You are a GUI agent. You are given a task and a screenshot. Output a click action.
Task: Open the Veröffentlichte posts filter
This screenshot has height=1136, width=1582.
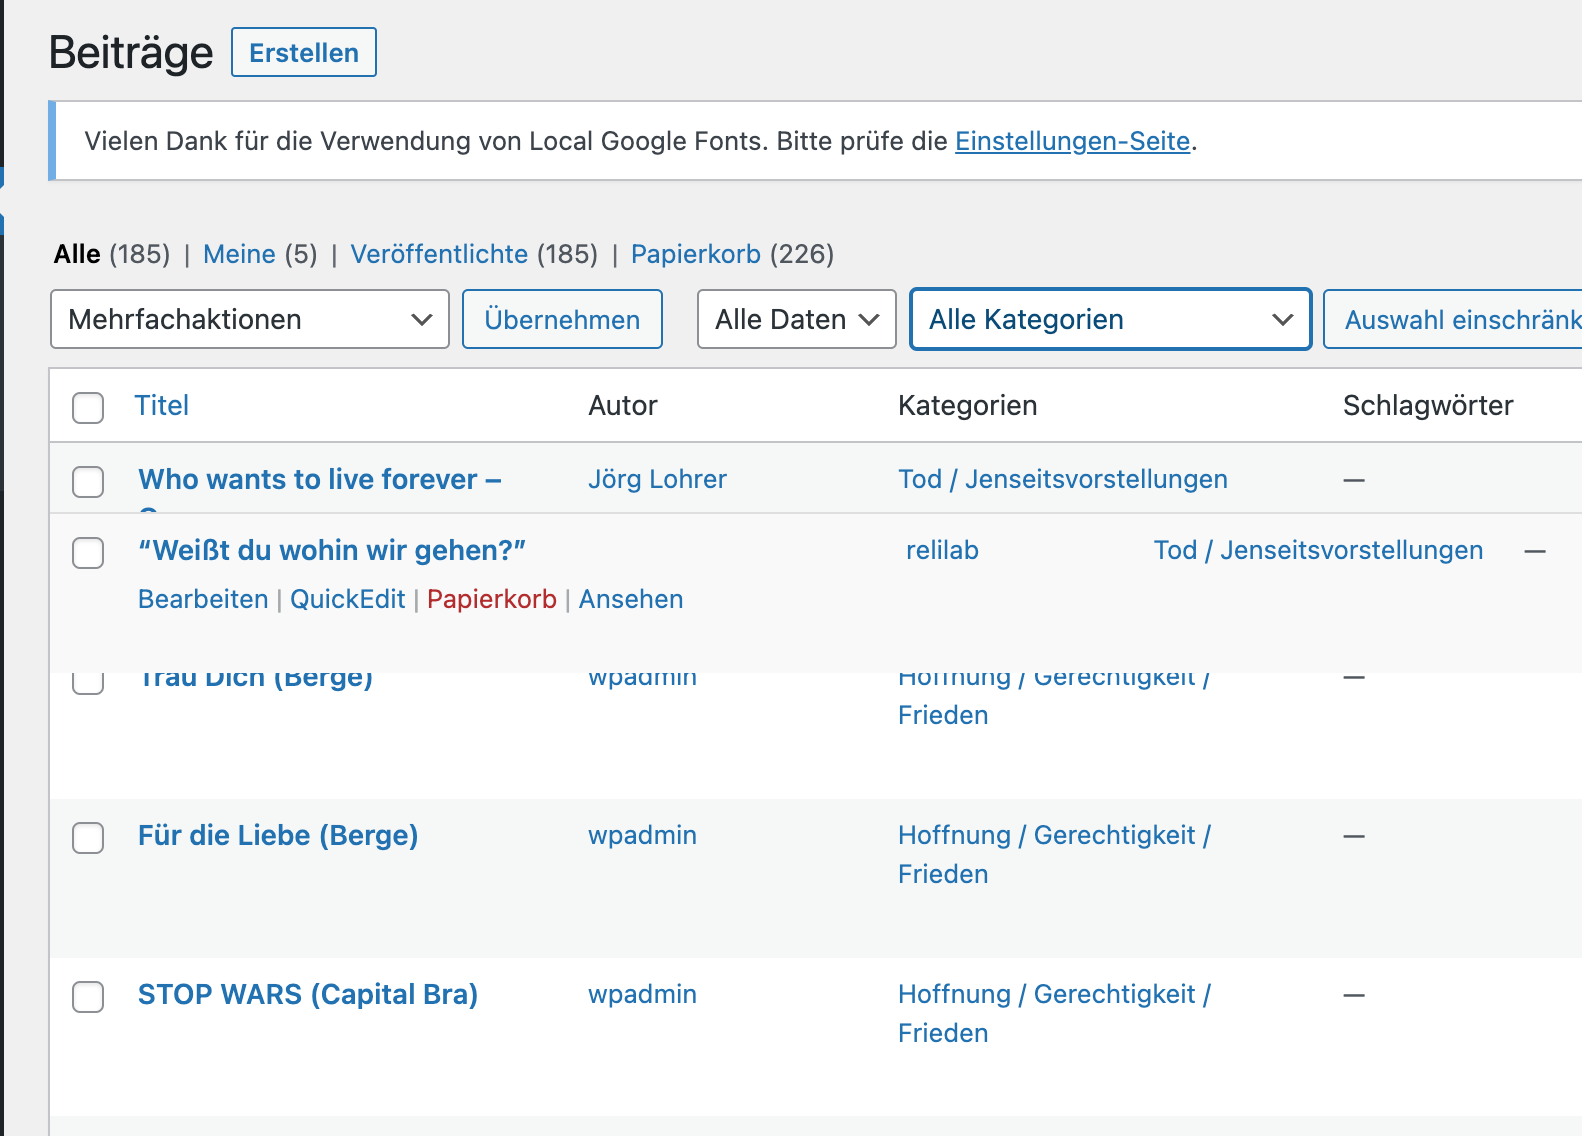click(439, 254)
